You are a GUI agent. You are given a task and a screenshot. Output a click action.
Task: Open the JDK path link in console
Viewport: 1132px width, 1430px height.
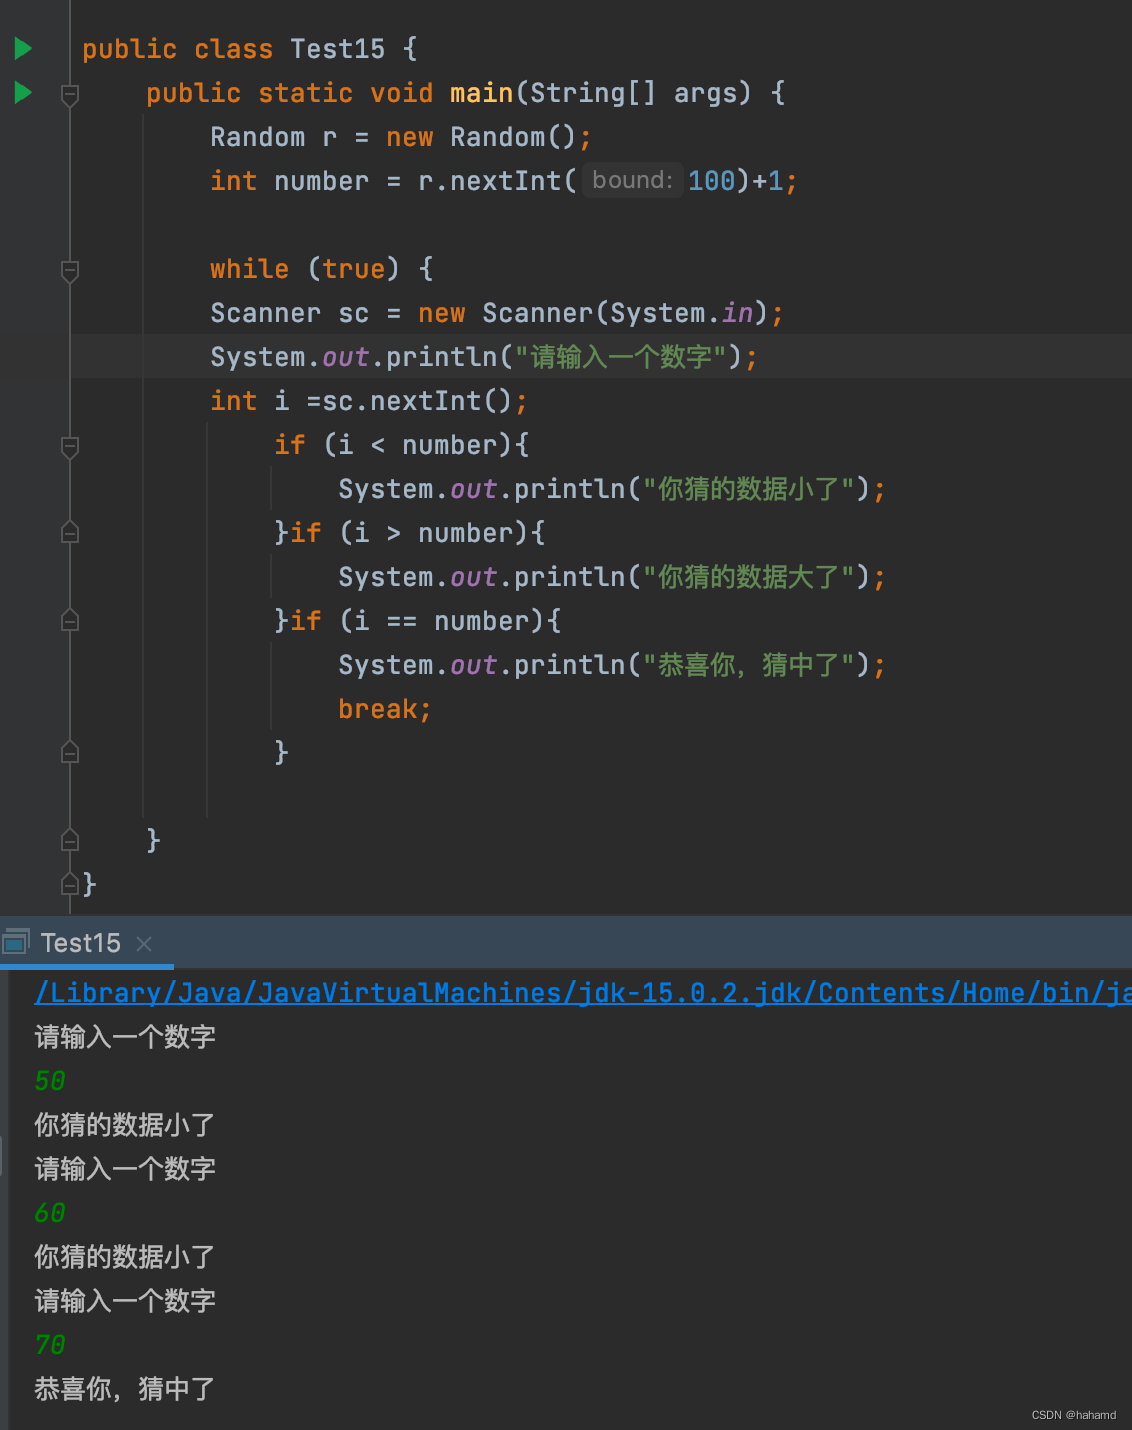pyautogui.click(x=583, y=993)
